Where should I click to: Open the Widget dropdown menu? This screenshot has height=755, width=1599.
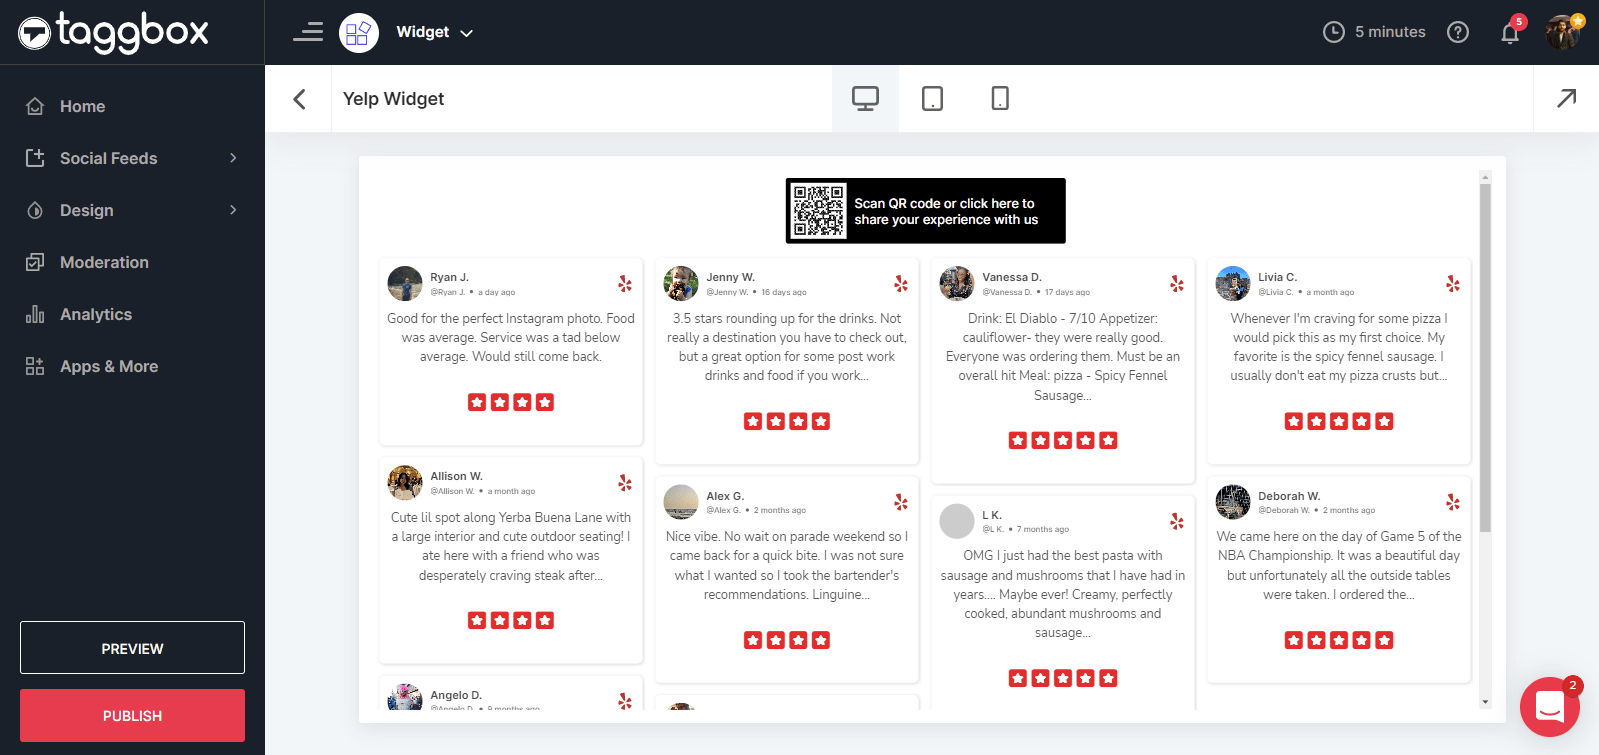pos(435,32)
